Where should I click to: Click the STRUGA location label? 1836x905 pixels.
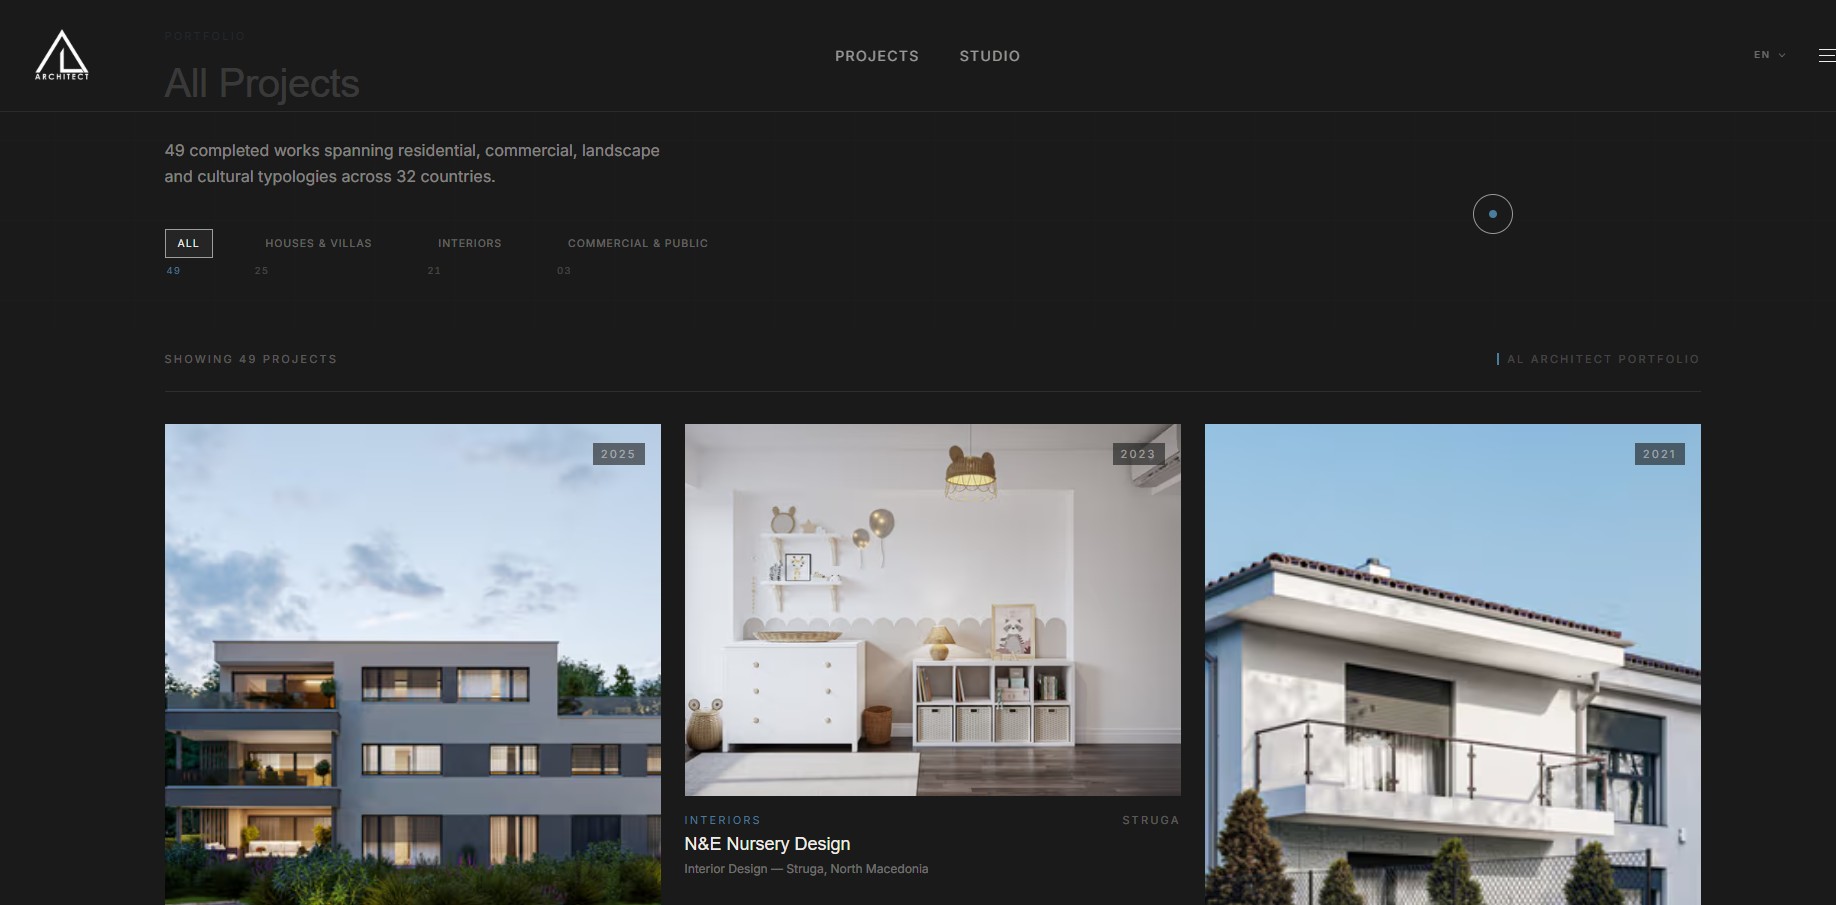[1151, 820]
